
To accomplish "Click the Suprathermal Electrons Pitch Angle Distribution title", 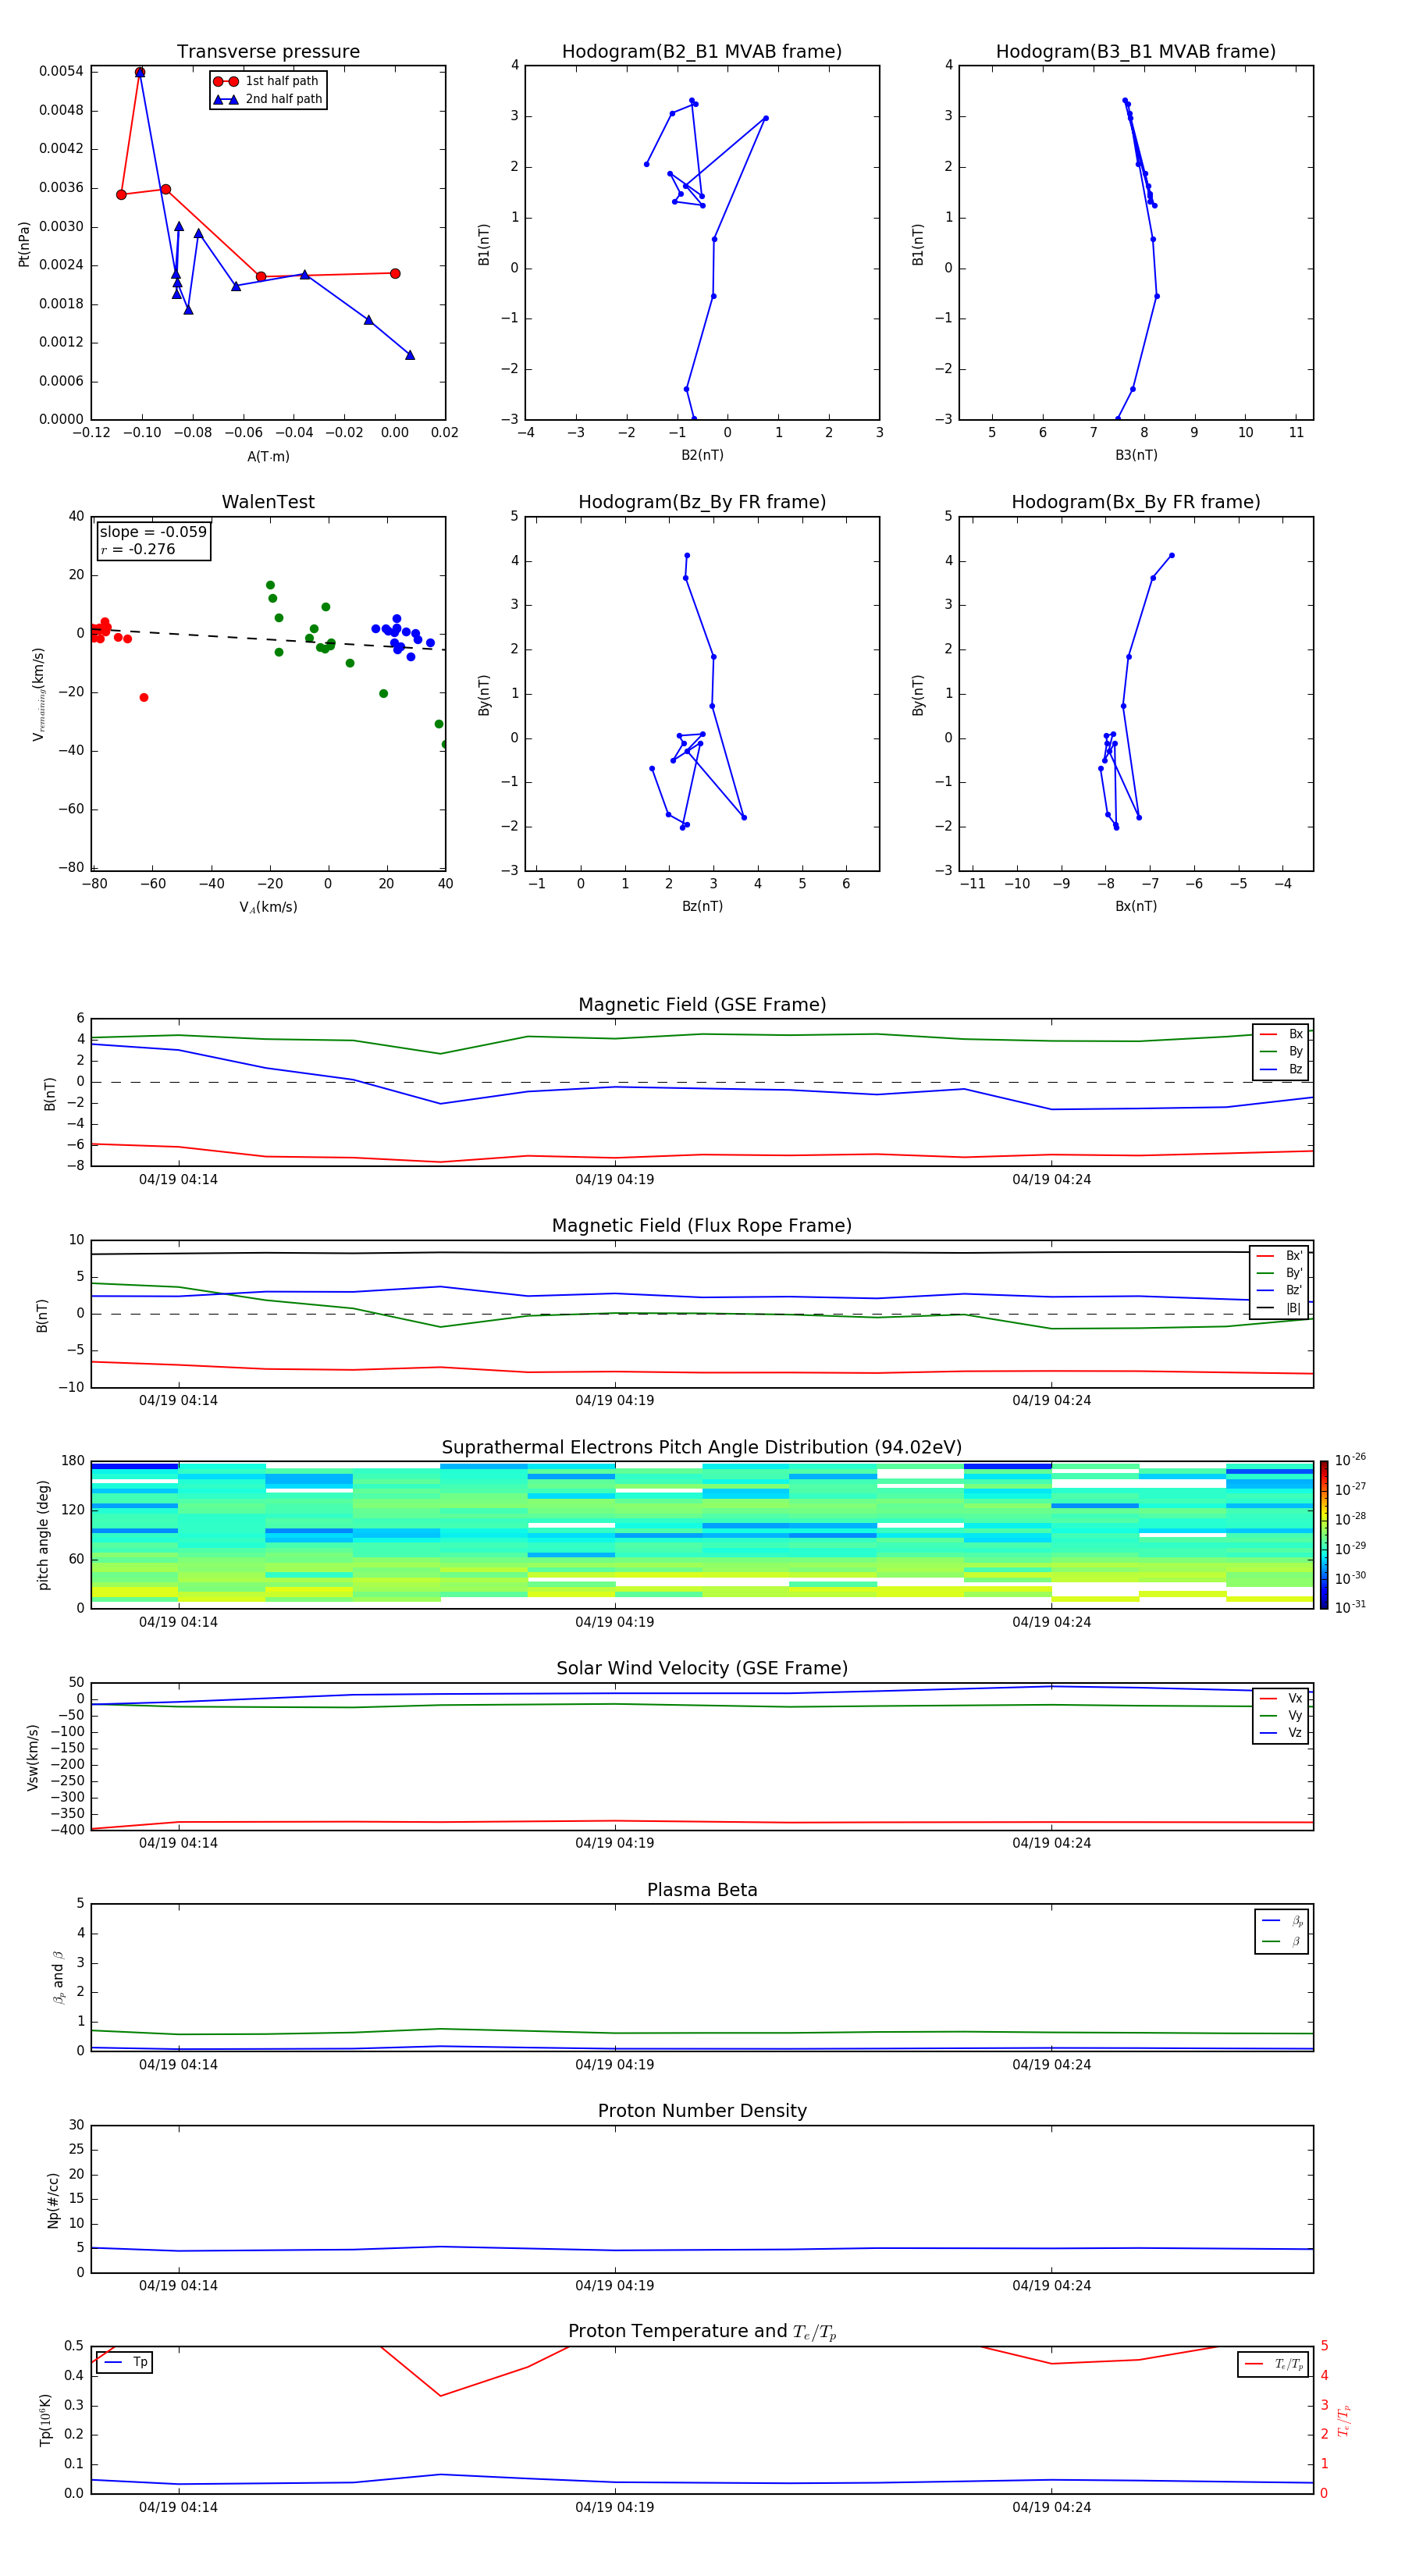I will point(702,1448).
